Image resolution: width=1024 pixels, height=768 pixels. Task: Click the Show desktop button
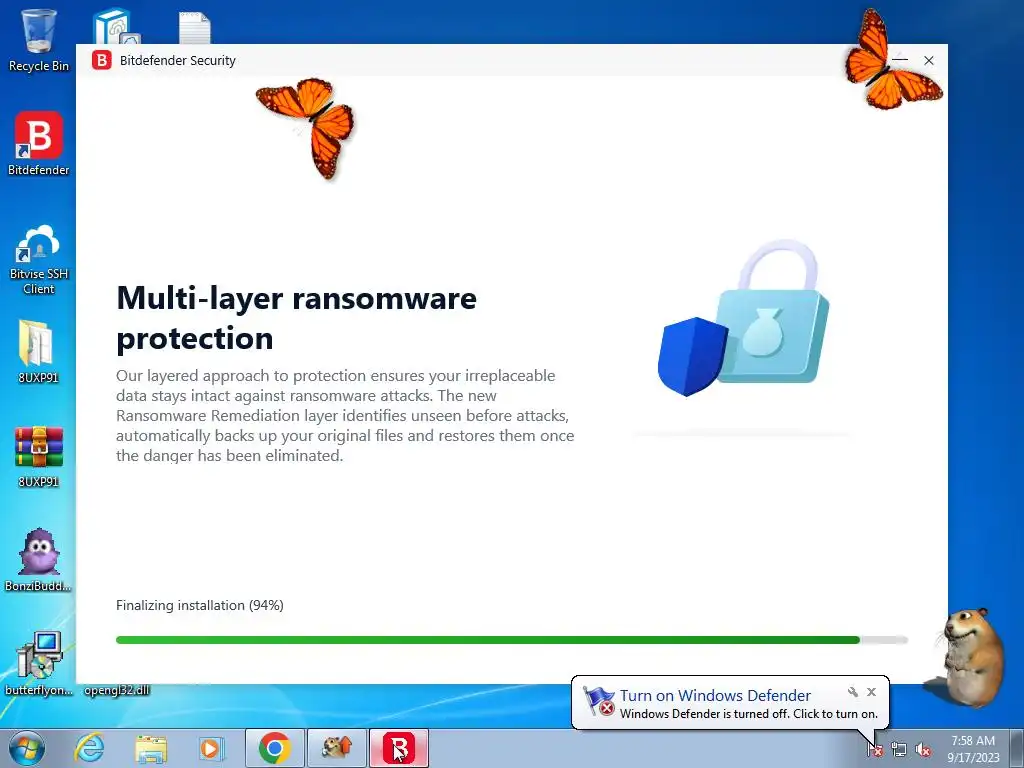[x=1017, y=748]
